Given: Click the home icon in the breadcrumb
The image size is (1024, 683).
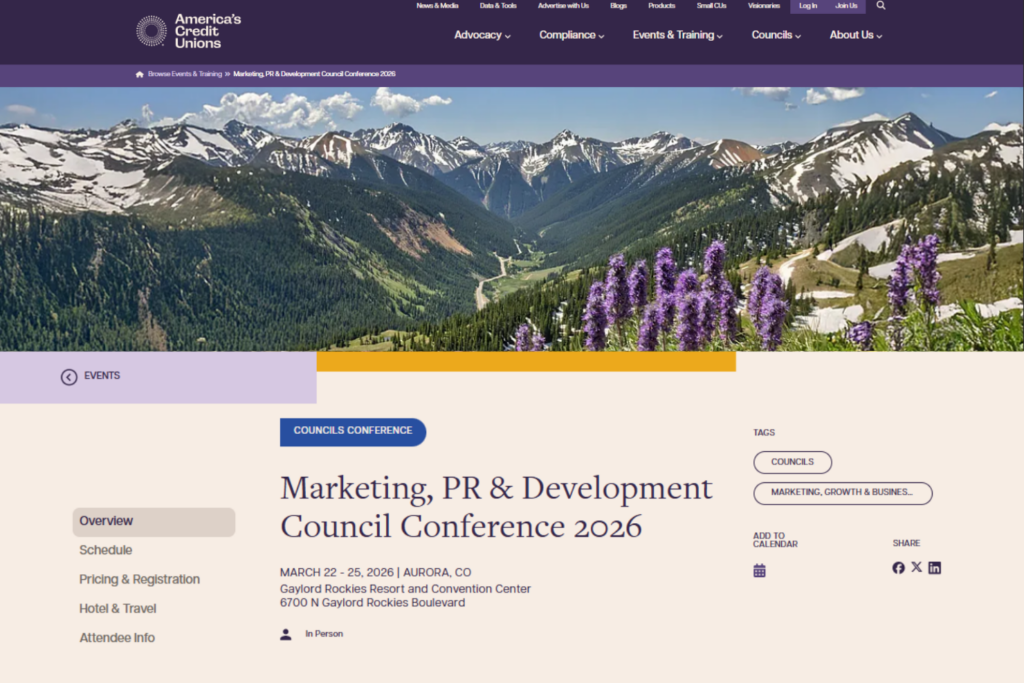Looking at the screenshot, I should pyautogui.click(x=139, y=73).
